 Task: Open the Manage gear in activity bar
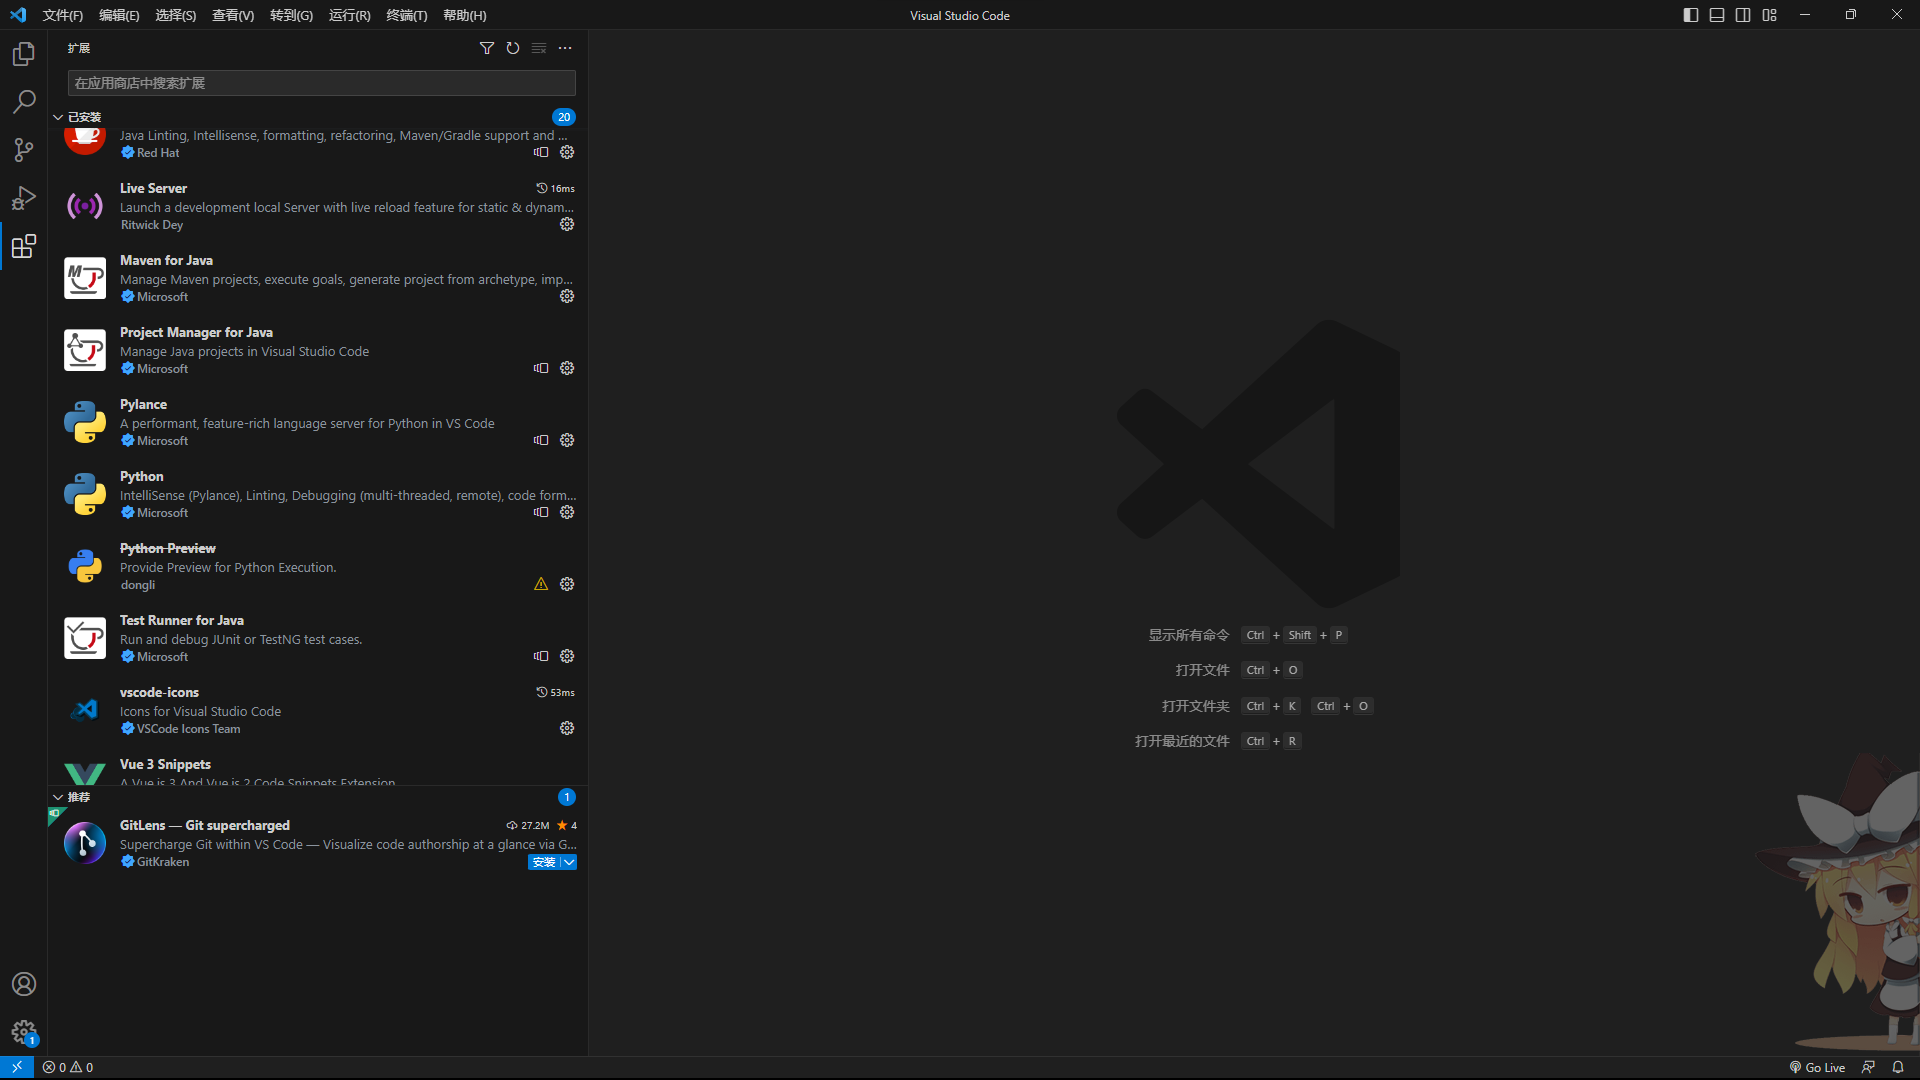coord(24,1032)
